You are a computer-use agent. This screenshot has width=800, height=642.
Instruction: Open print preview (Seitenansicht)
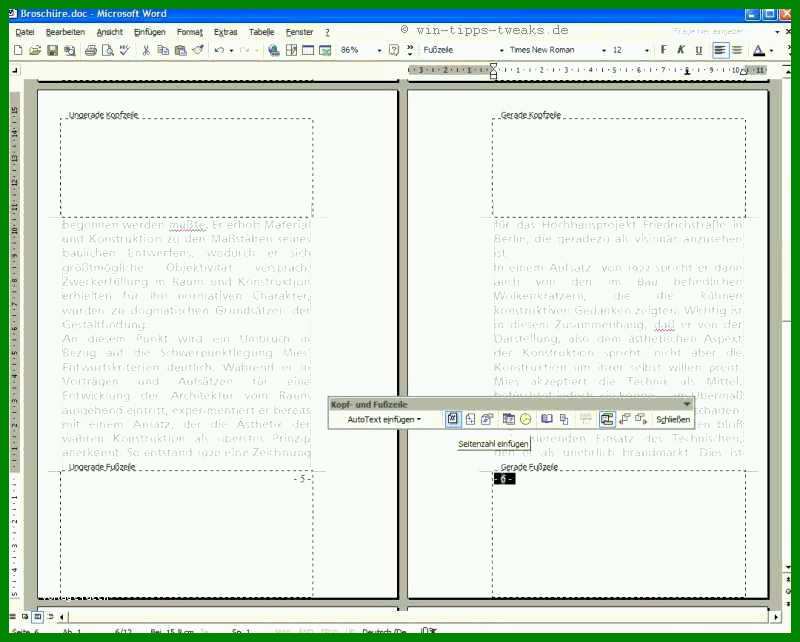click(x=108, y=50)
